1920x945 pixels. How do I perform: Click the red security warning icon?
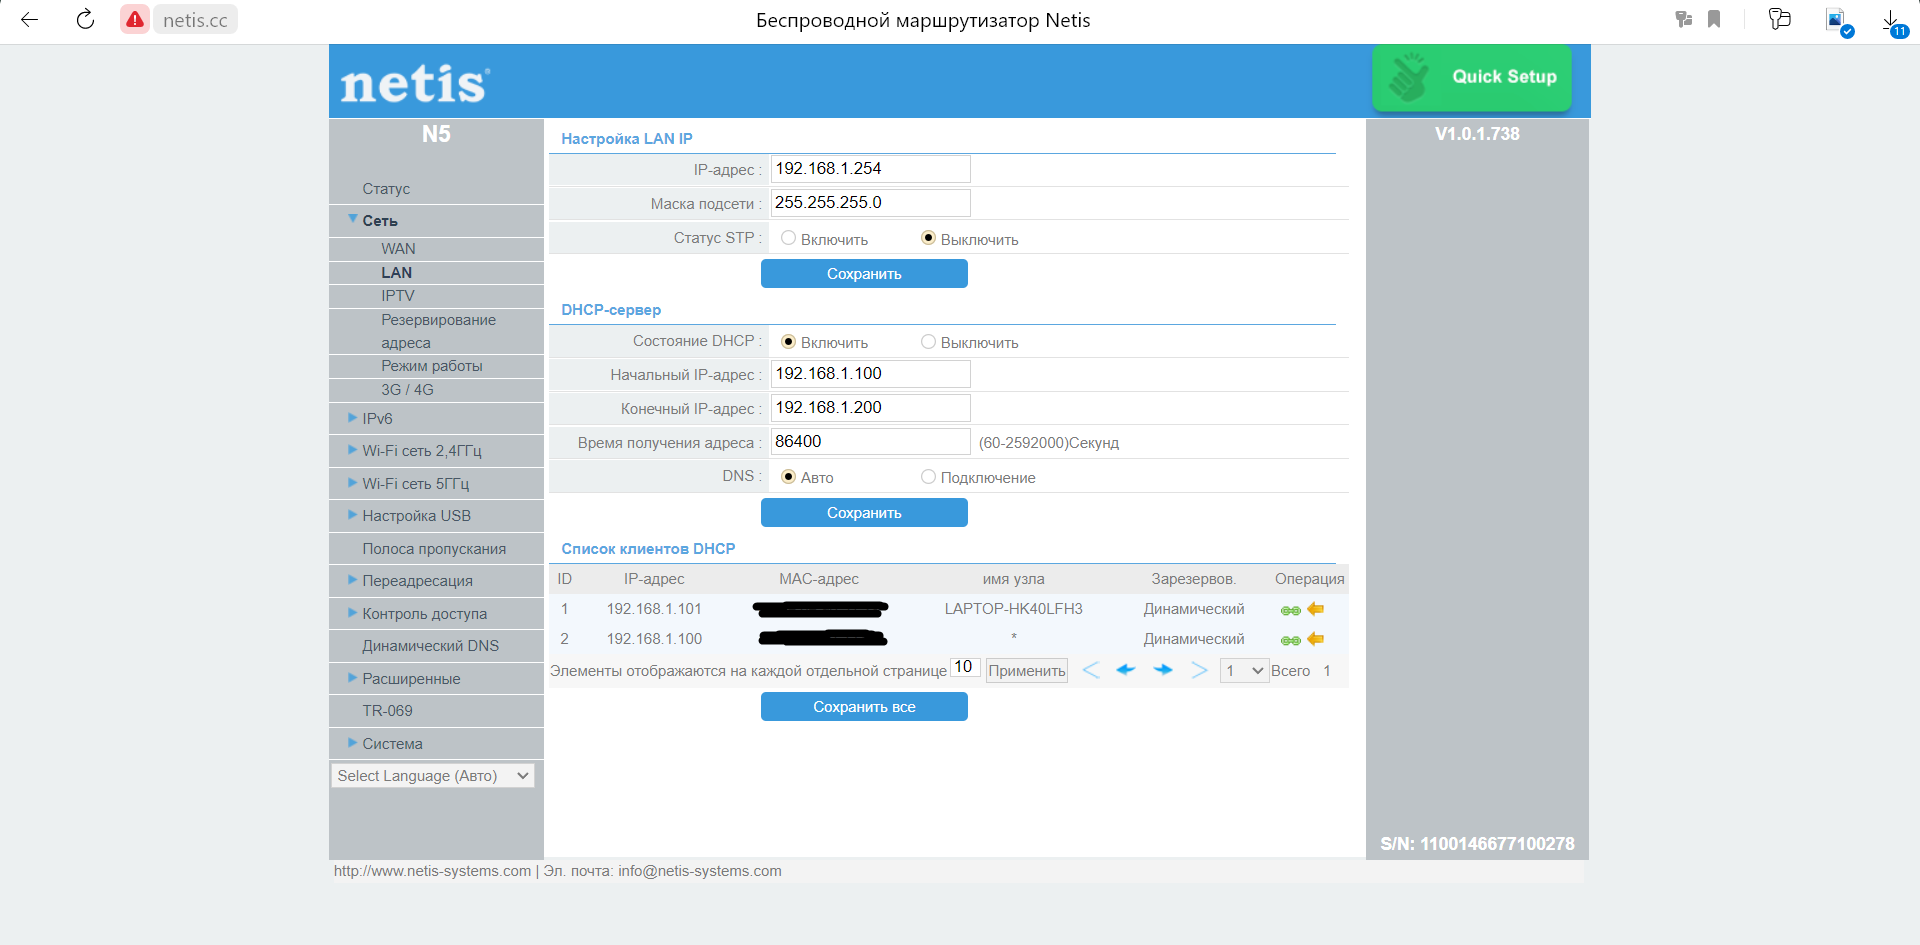(135, 19)
